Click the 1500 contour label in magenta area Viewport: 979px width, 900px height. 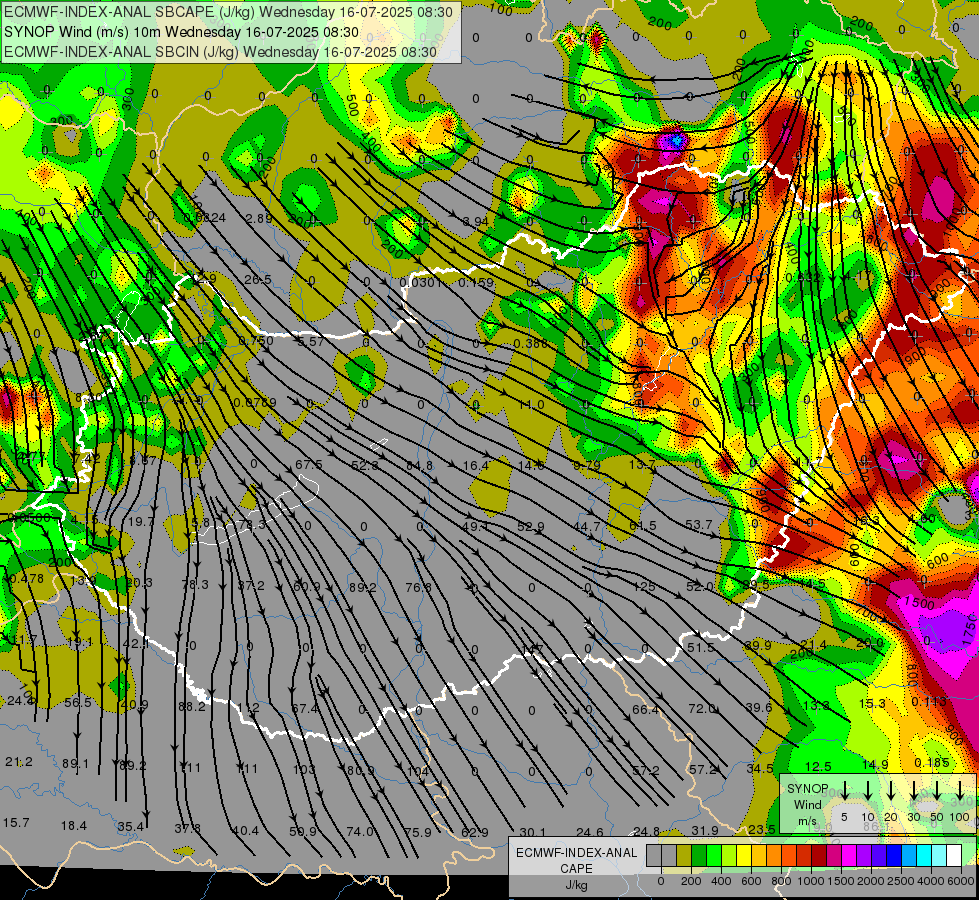pos(919,603)
